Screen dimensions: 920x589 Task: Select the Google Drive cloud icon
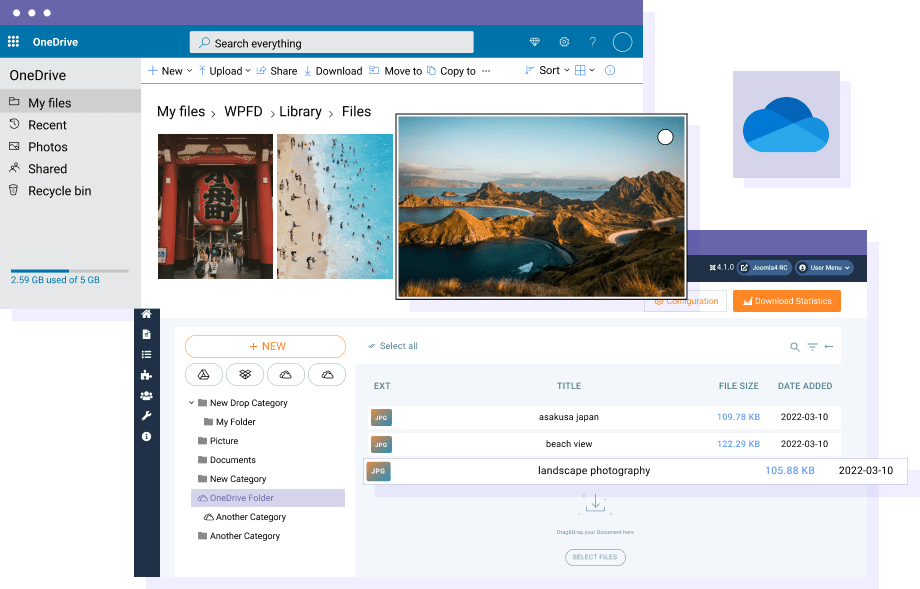(204, 374)
